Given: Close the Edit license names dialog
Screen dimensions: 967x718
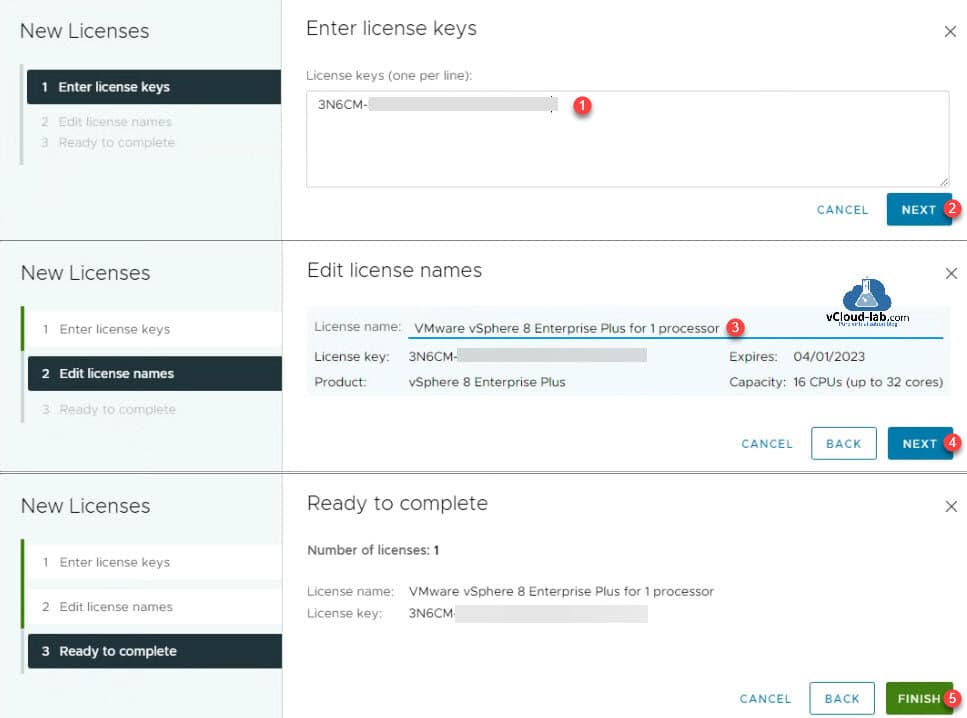Looking at the screenshot, I should 951,273.
